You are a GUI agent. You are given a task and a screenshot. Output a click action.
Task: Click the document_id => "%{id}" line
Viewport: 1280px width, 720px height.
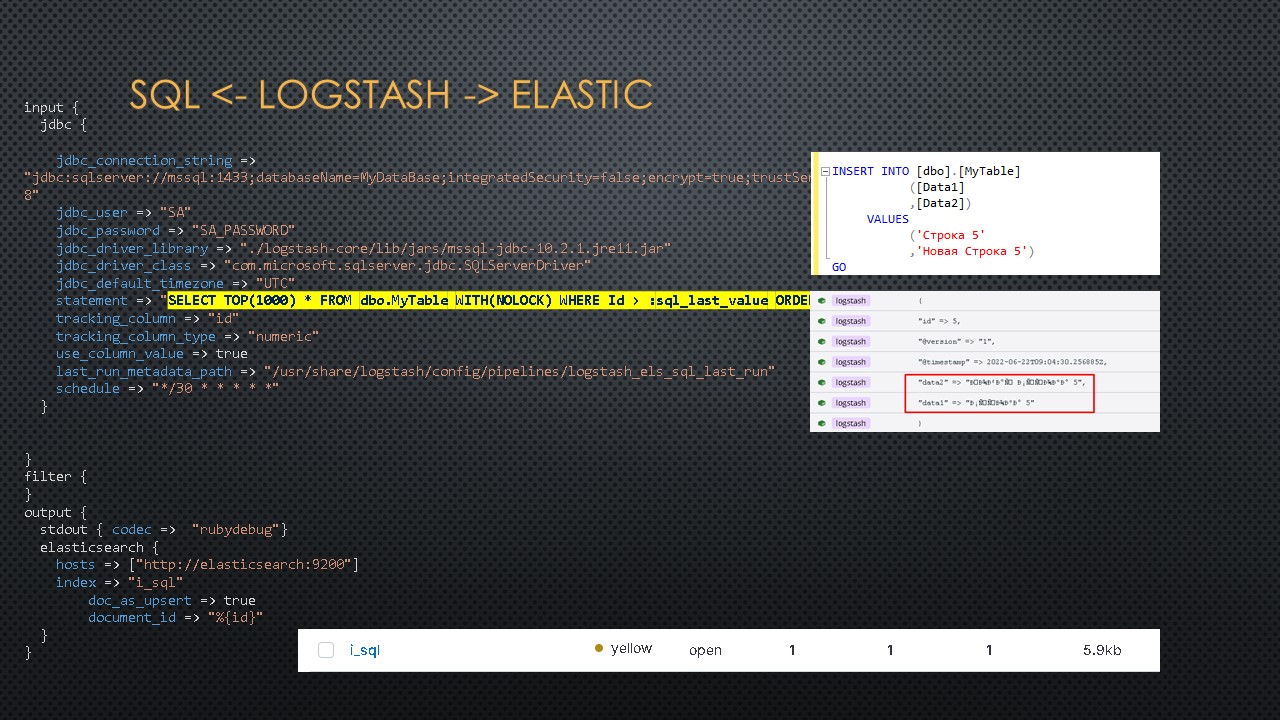point(175,617)
